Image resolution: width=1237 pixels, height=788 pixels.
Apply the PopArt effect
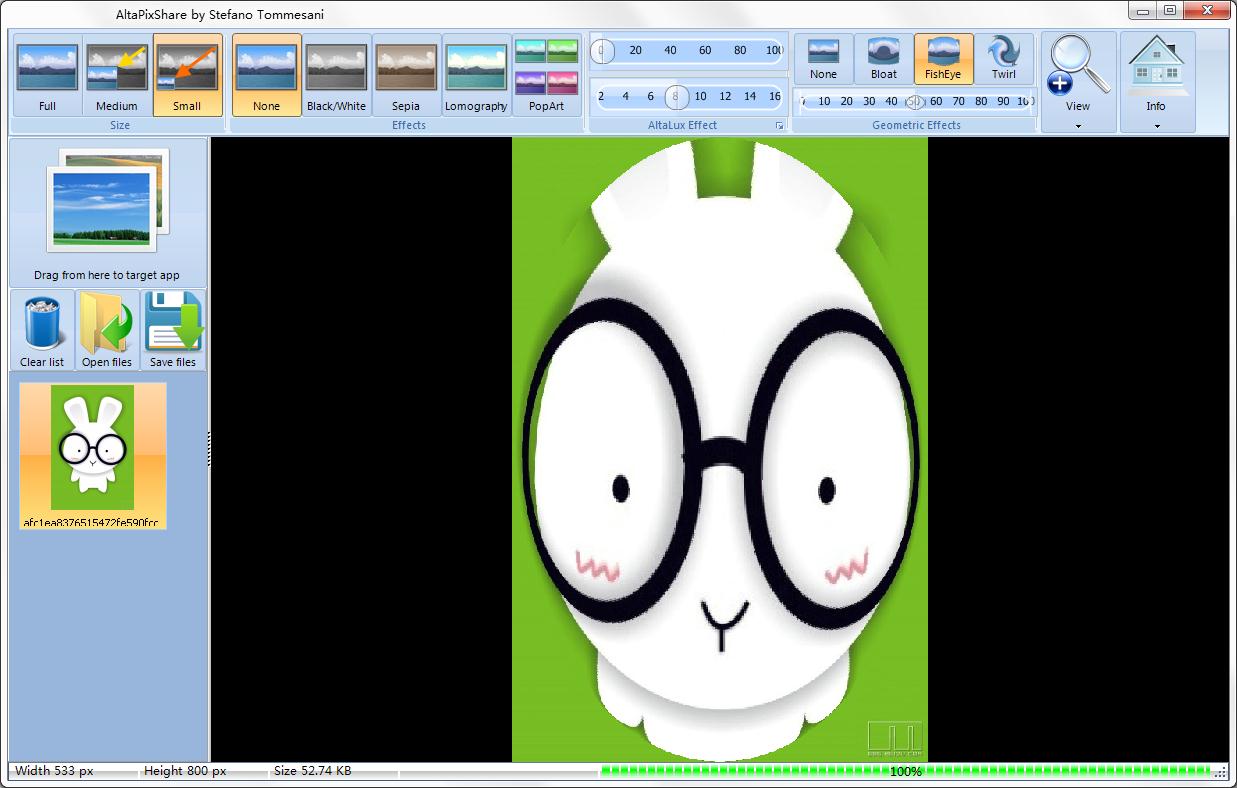546,76
